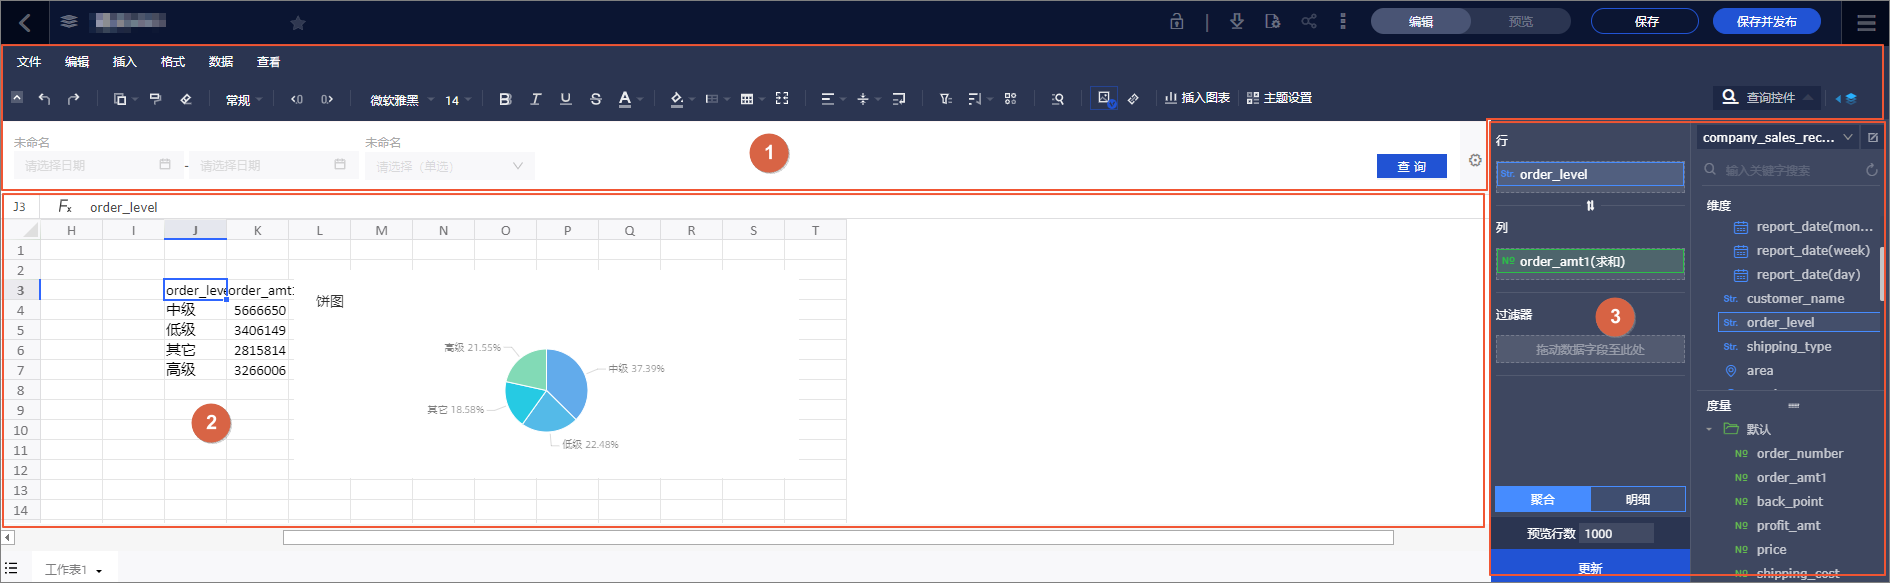The height and width of the screenshot is (583, 1890).
Task: Open the cell borders grid dropdown
Action: (x=751, y=98)
